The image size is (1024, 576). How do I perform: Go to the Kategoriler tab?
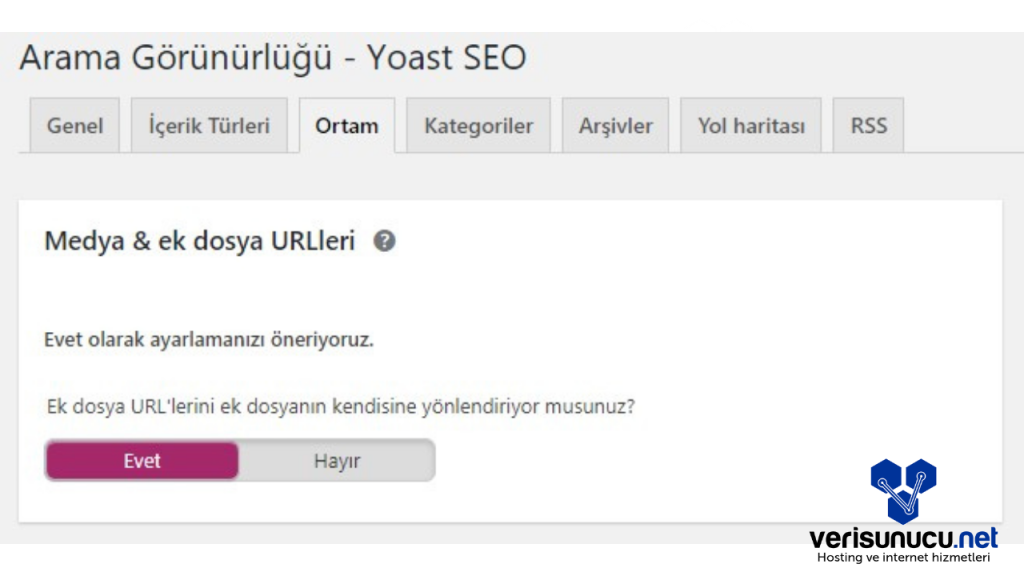pyautogui.click(x=478, y=127)
